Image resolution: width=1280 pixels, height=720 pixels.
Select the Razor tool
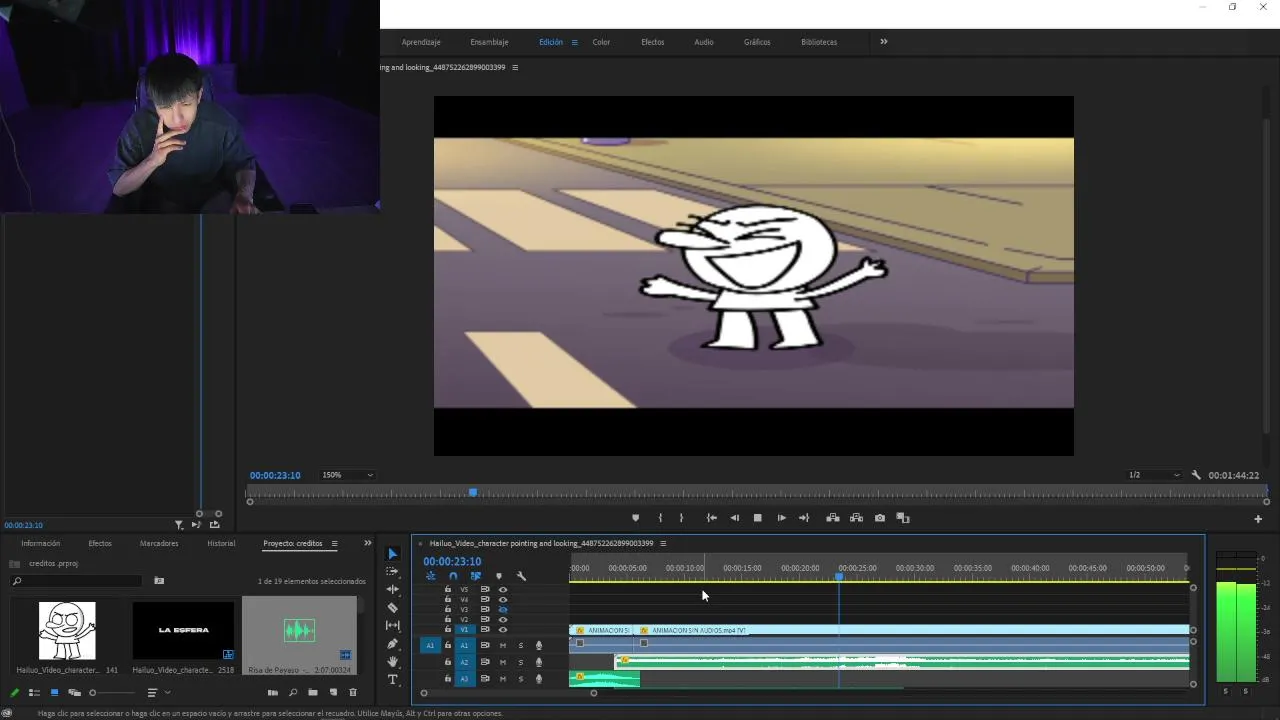pos(392,608)
